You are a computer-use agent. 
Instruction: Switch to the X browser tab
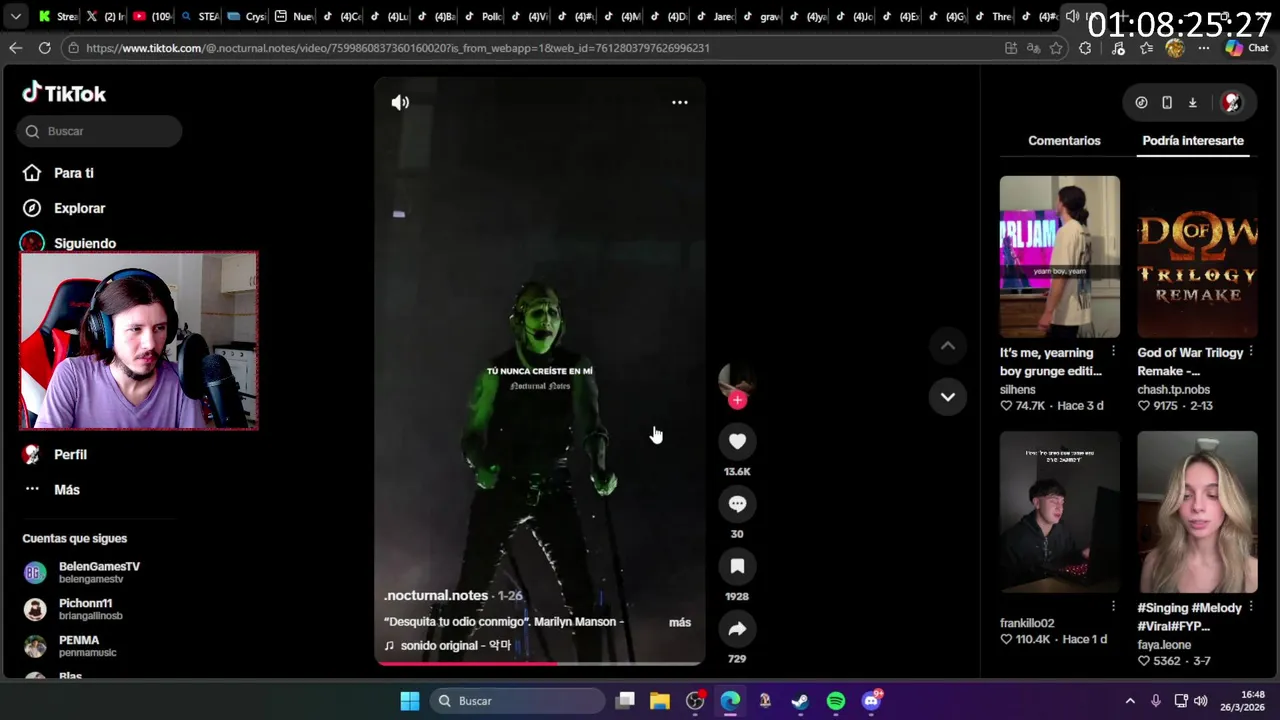pyautogui.click(x=105, y=16)
